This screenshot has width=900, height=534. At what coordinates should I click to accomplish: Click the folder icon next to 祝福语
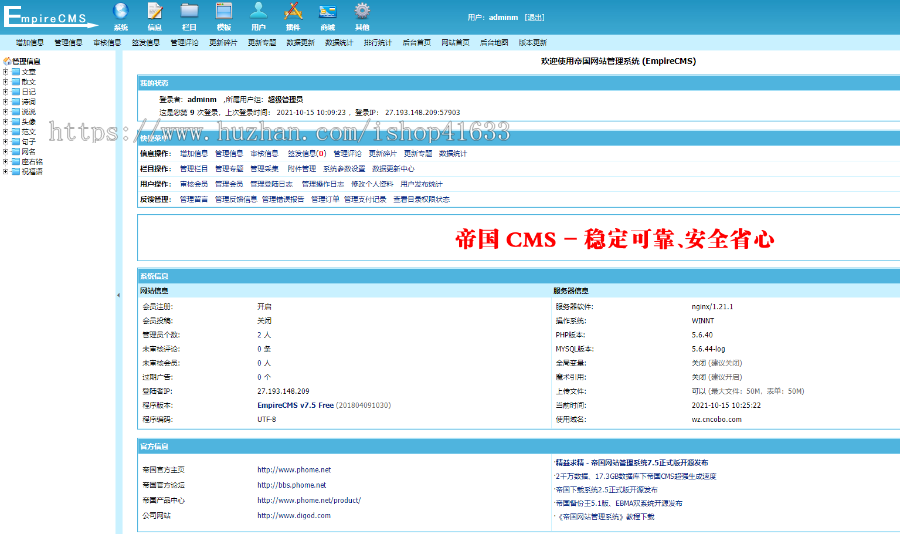coord(16,172)
